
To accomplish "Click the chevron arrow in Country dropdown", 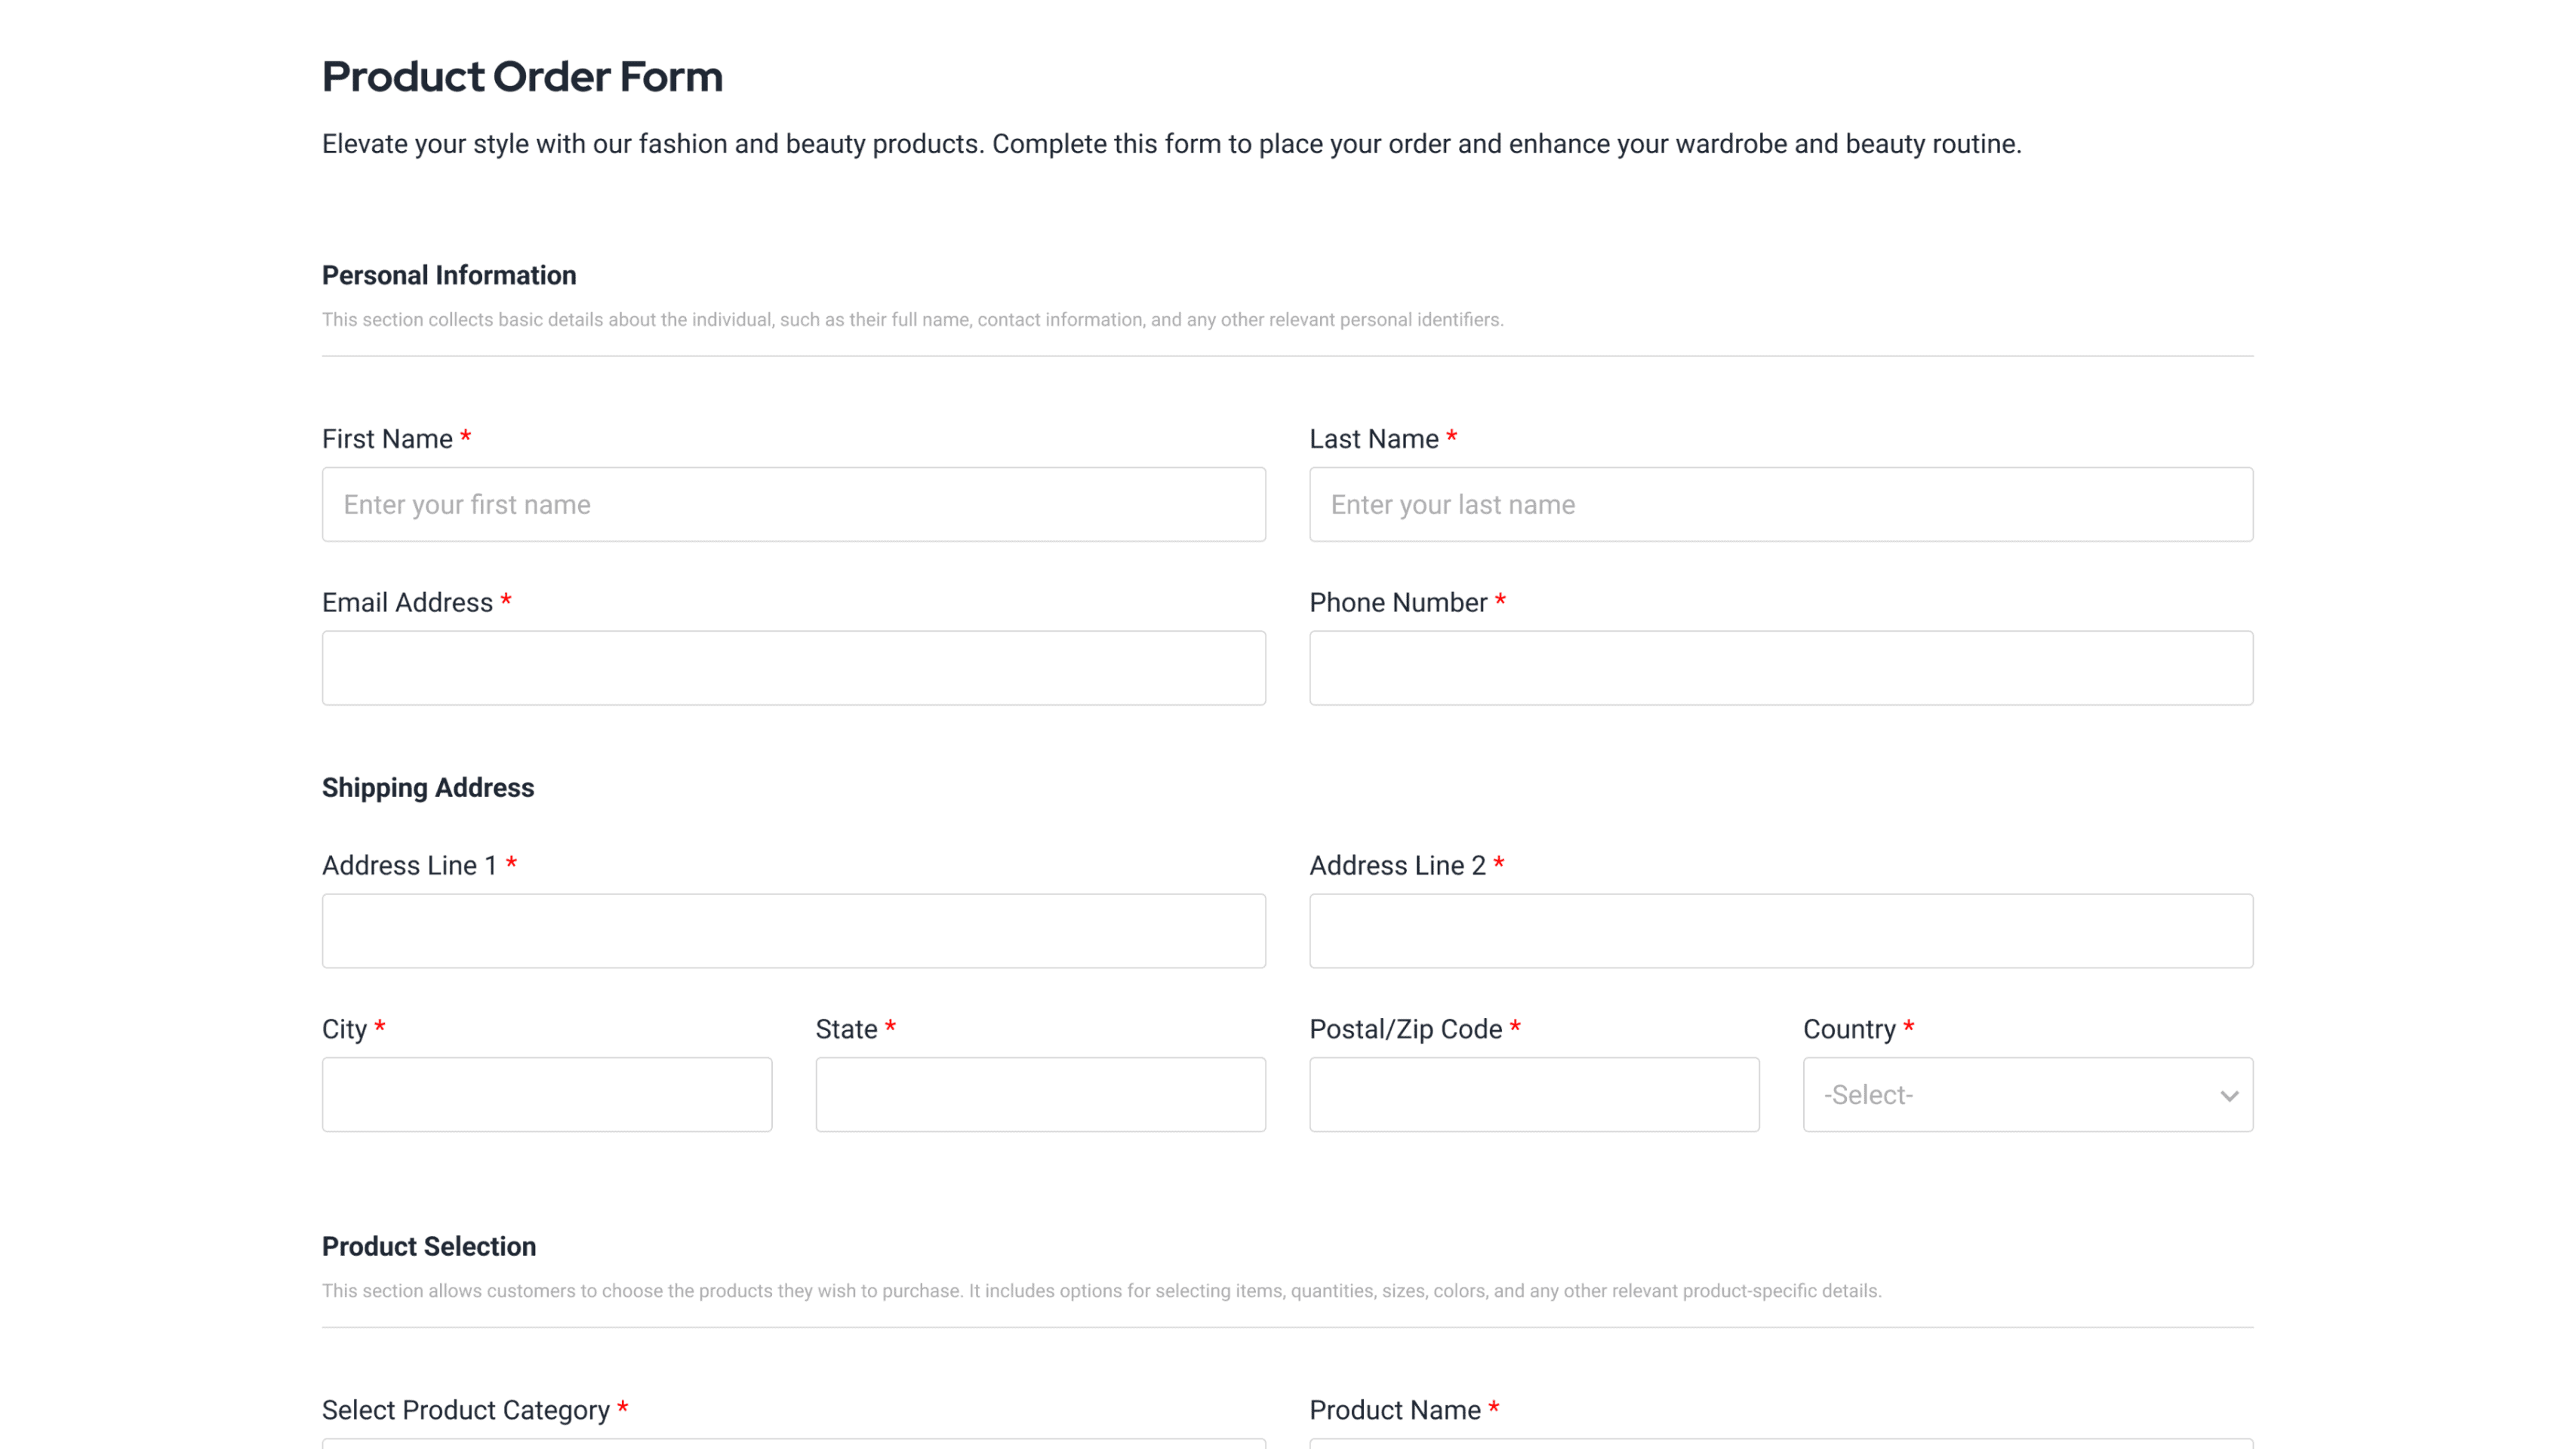I will [x=2228, y=1096].
